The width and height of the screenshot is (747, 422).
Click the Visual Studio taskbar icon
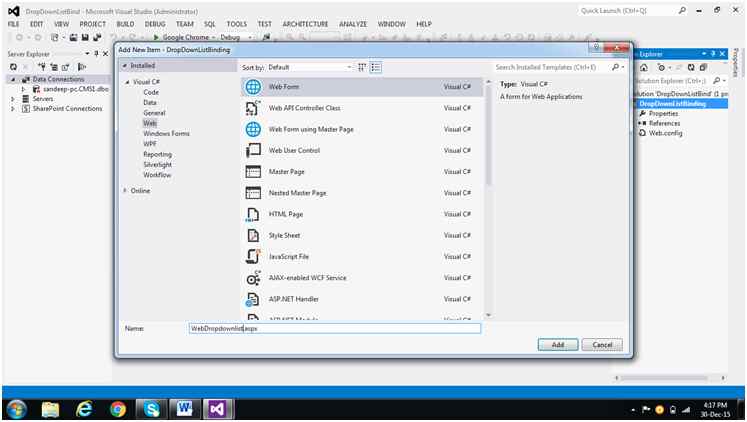coord(217,409)
